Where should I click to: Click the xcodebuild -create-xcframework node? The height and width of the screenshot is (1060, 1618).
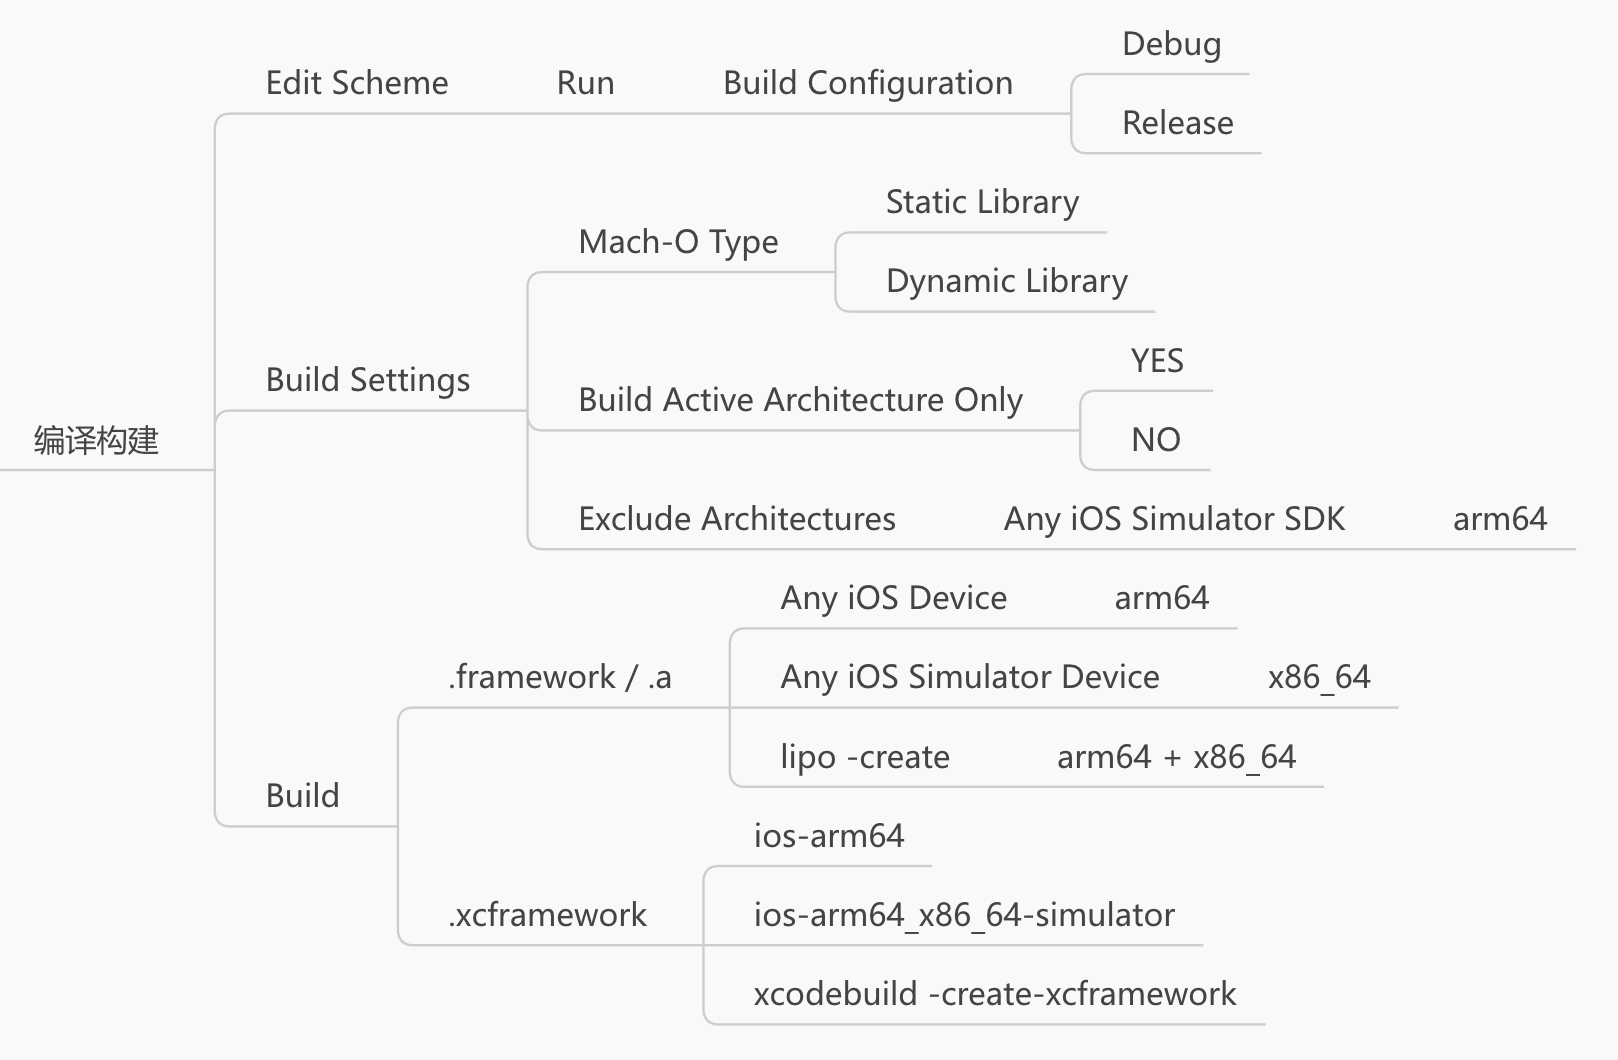(x=995, y=994)
